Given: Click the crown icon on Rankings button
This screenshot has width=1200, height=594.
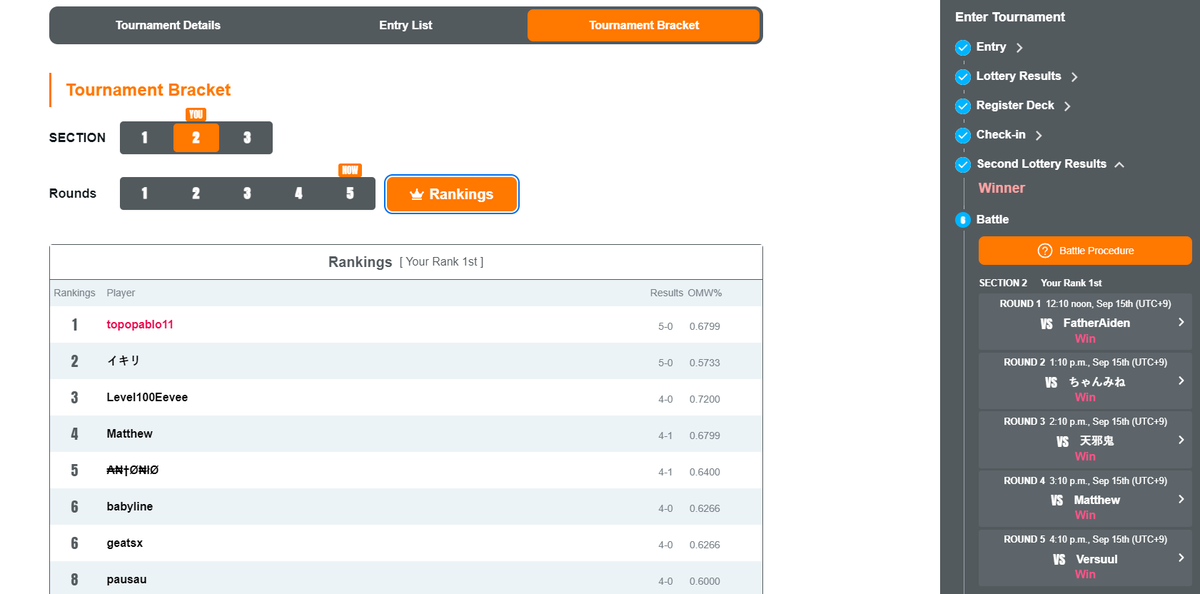Looking at the screenshot, I should 417,194.
